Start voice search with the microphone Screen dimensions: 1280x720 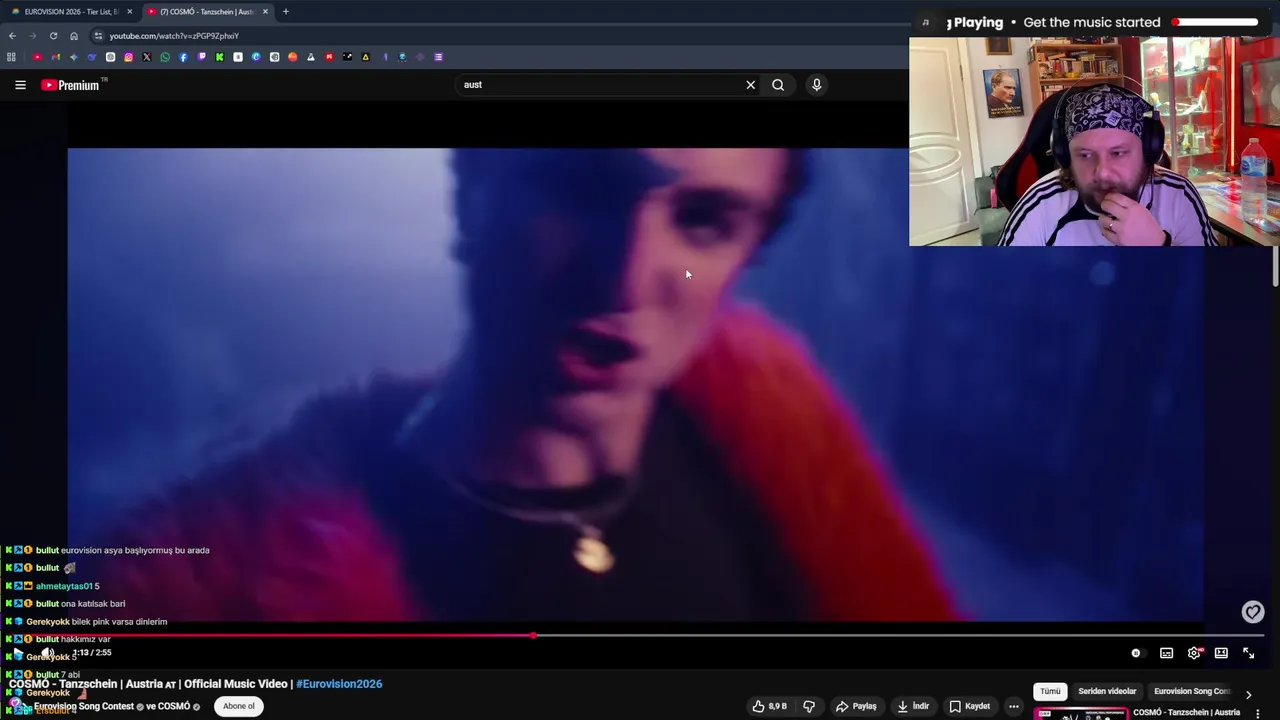pos(816,85)
